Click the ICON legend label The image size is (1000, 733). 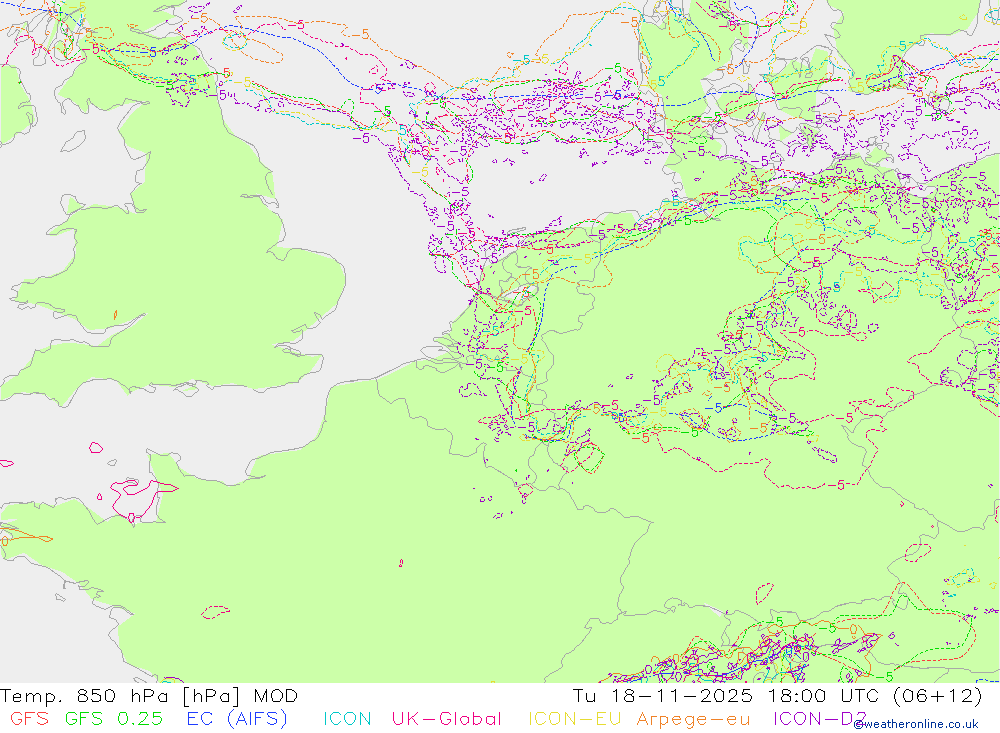tap(347, 719)
